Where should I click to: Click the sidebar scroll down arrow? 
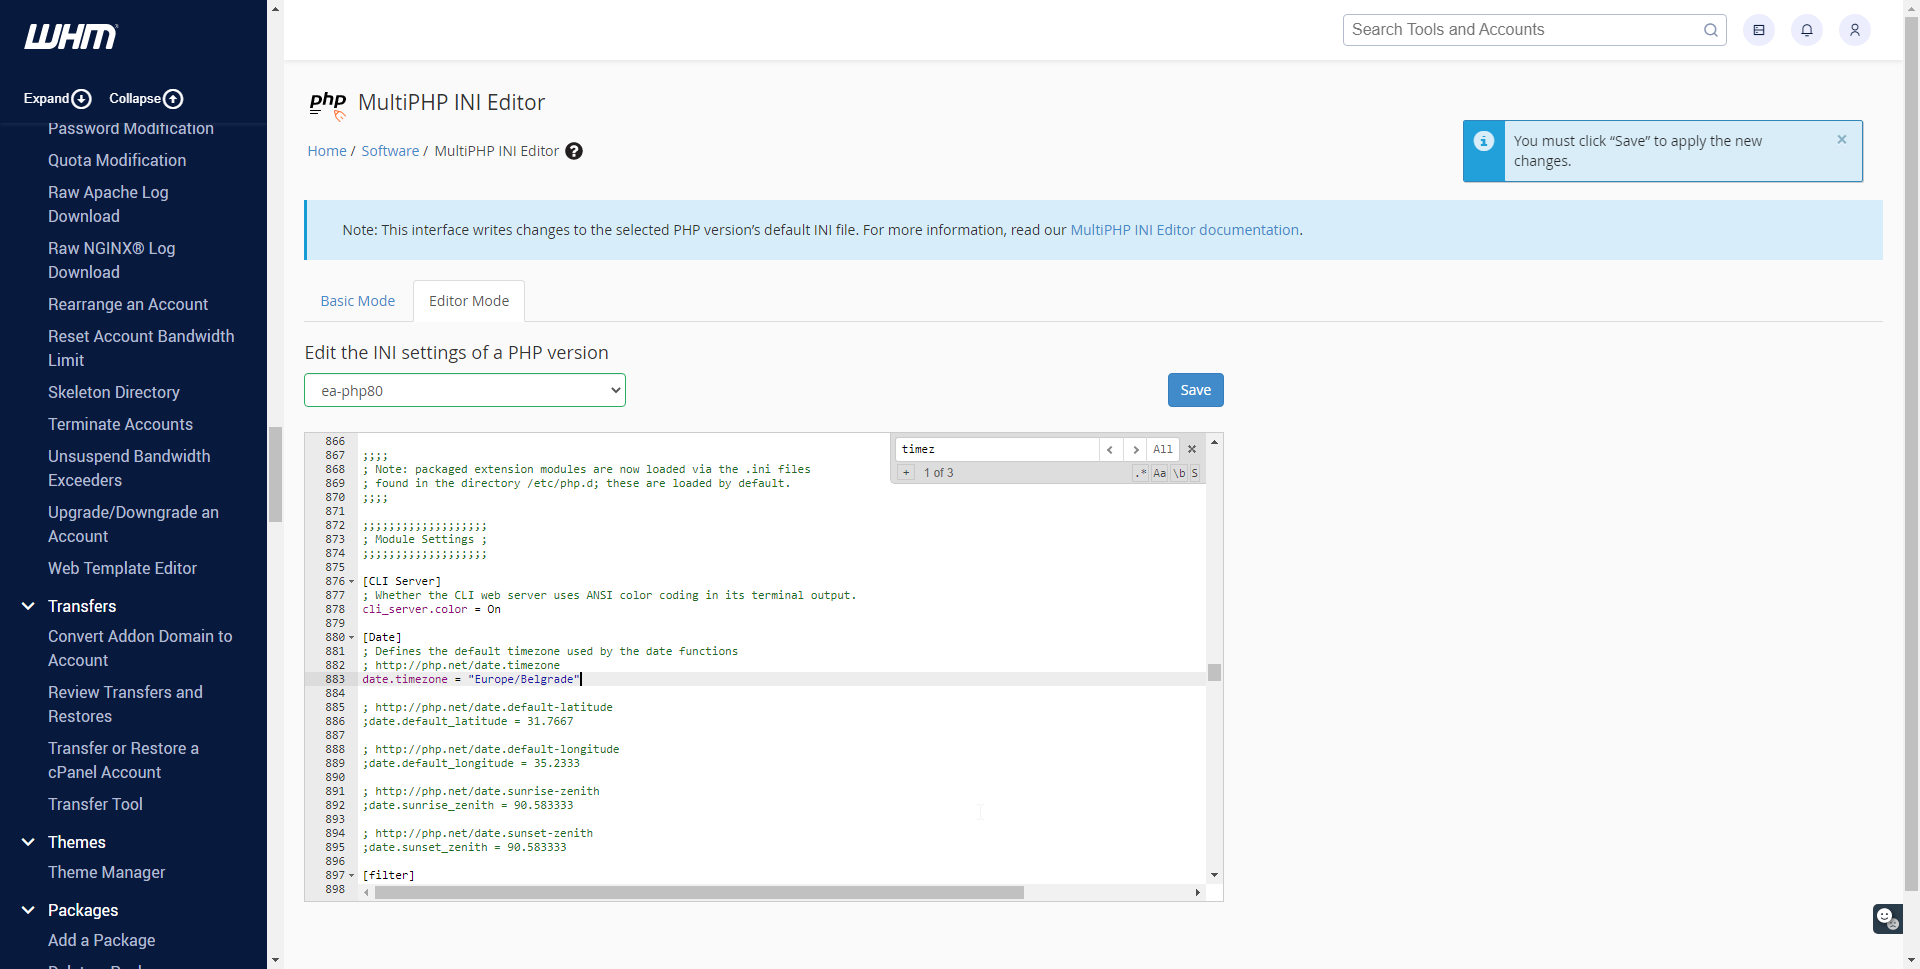pyautogui.click(x=275, y=960)
